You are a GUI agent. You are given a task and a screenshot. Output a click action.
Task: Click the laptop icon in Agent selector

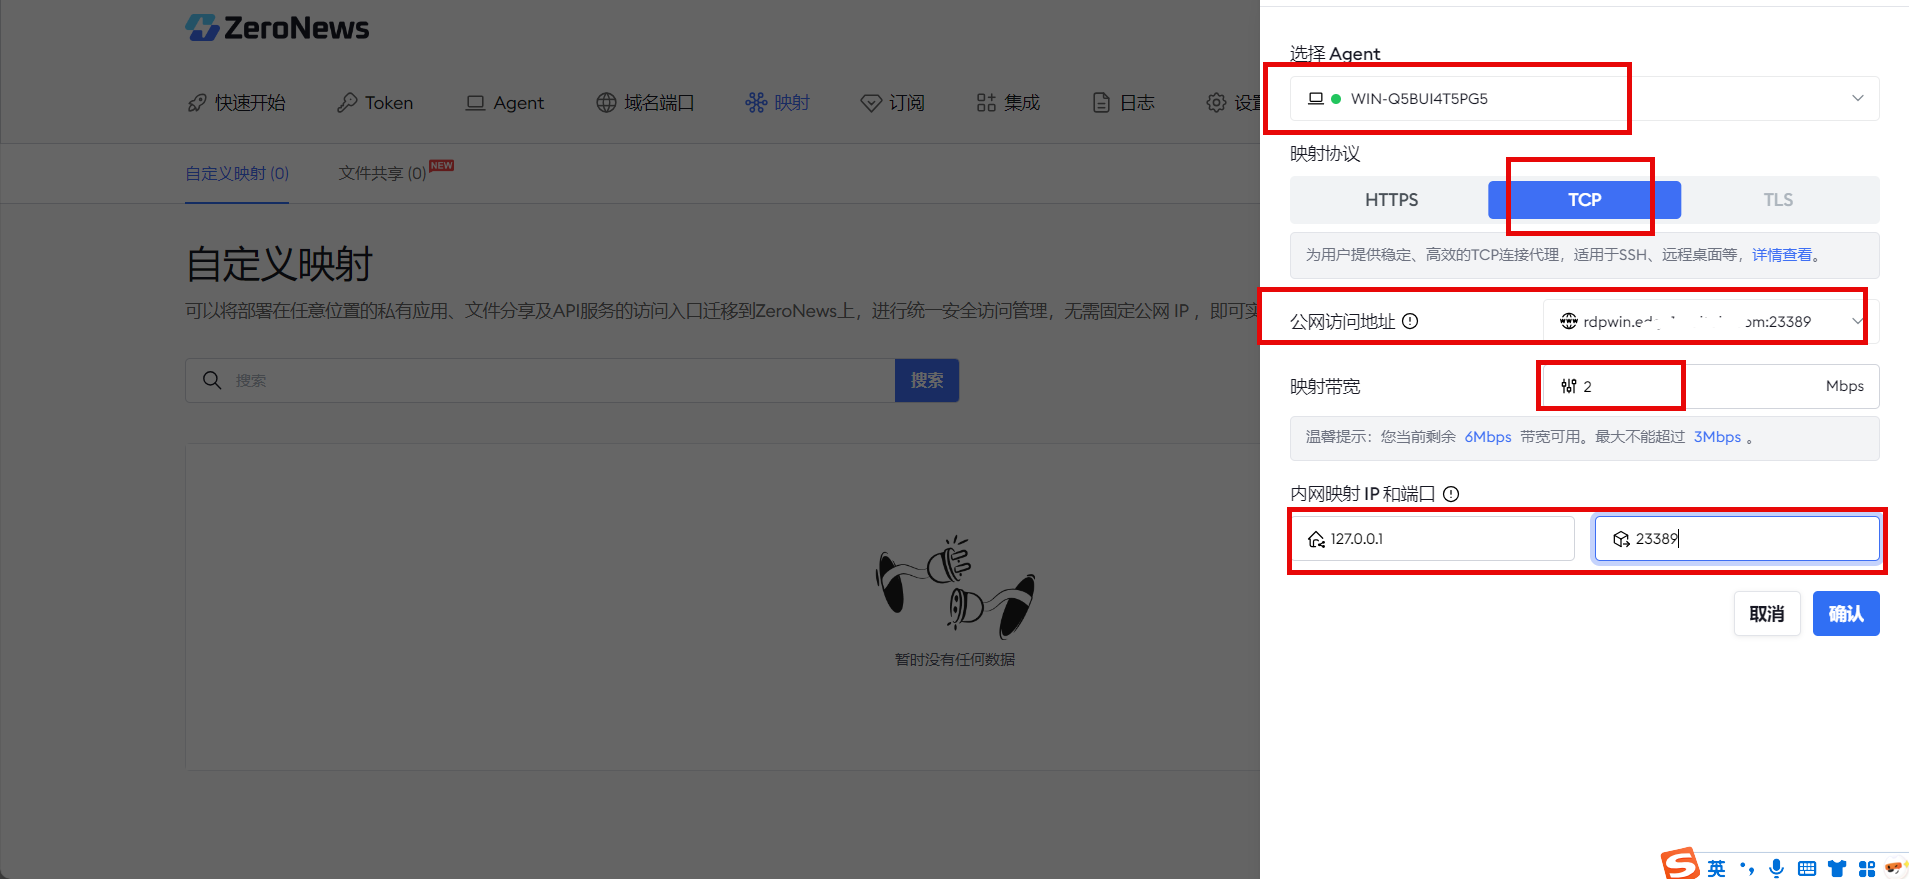pos(1316,98)
